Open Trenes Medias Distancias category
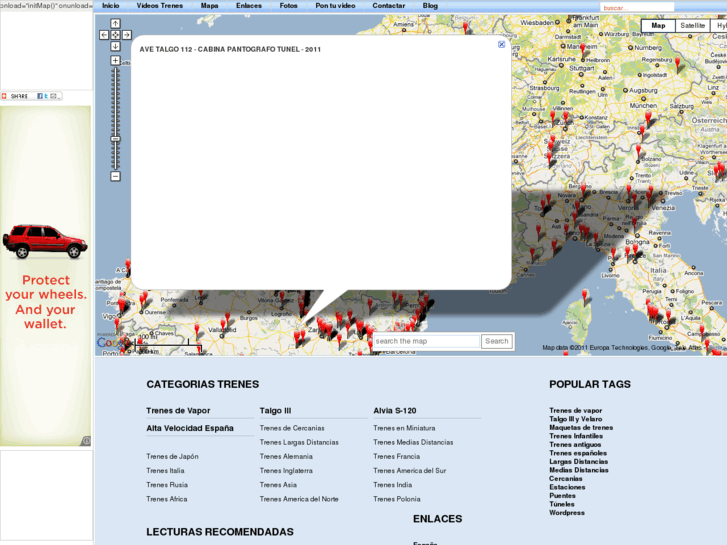The width and height of the screenshot is (727, 545). 413,442
